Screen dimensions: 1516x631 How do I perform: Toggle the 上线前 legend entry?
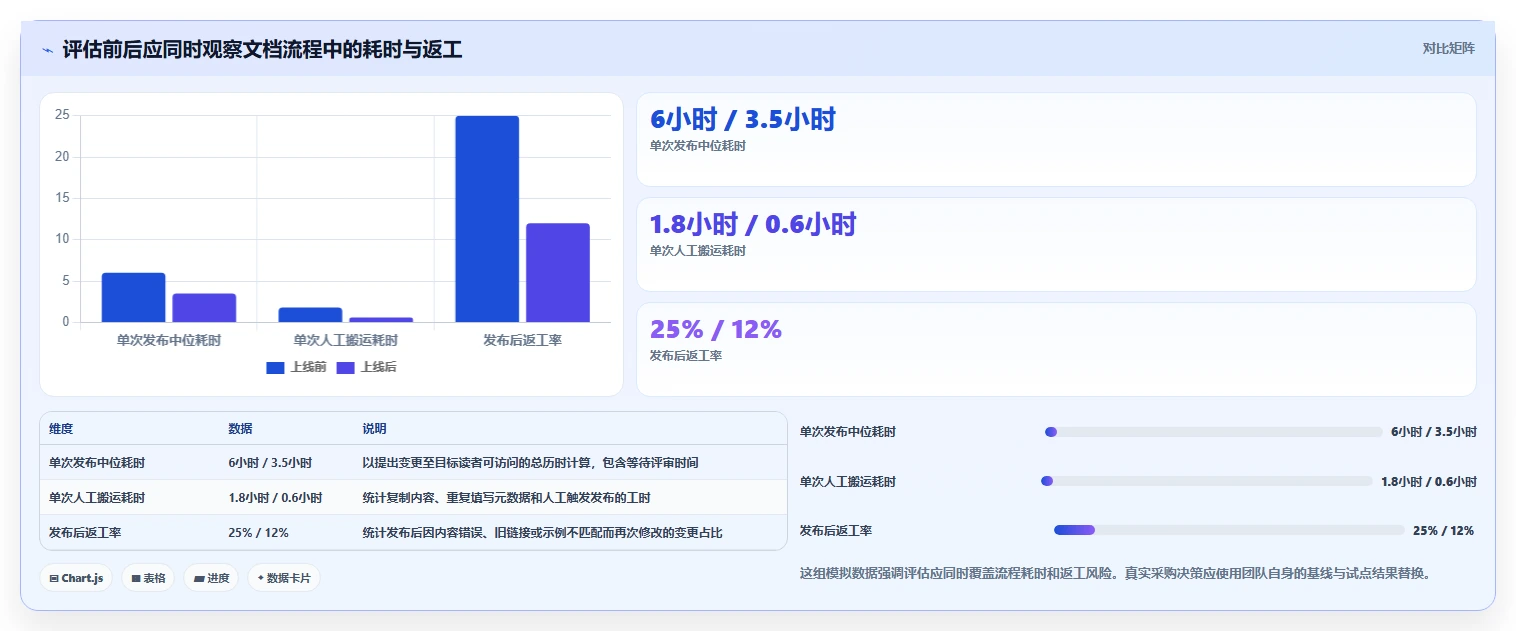click(x=296, y=367)
